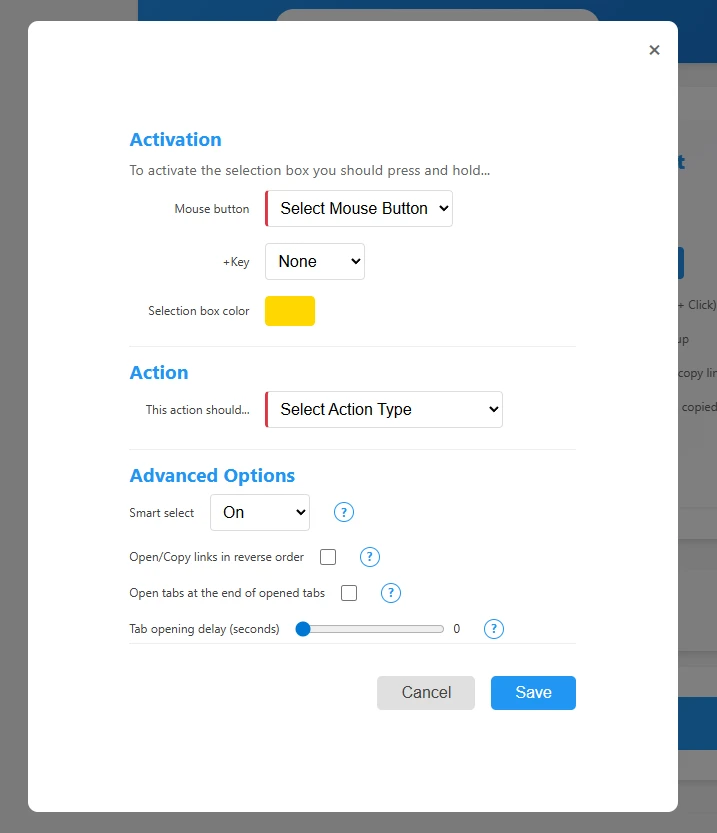The image size is (717, 833).
Task: Expand the Select Action Type dropdown
Action: 384,410
